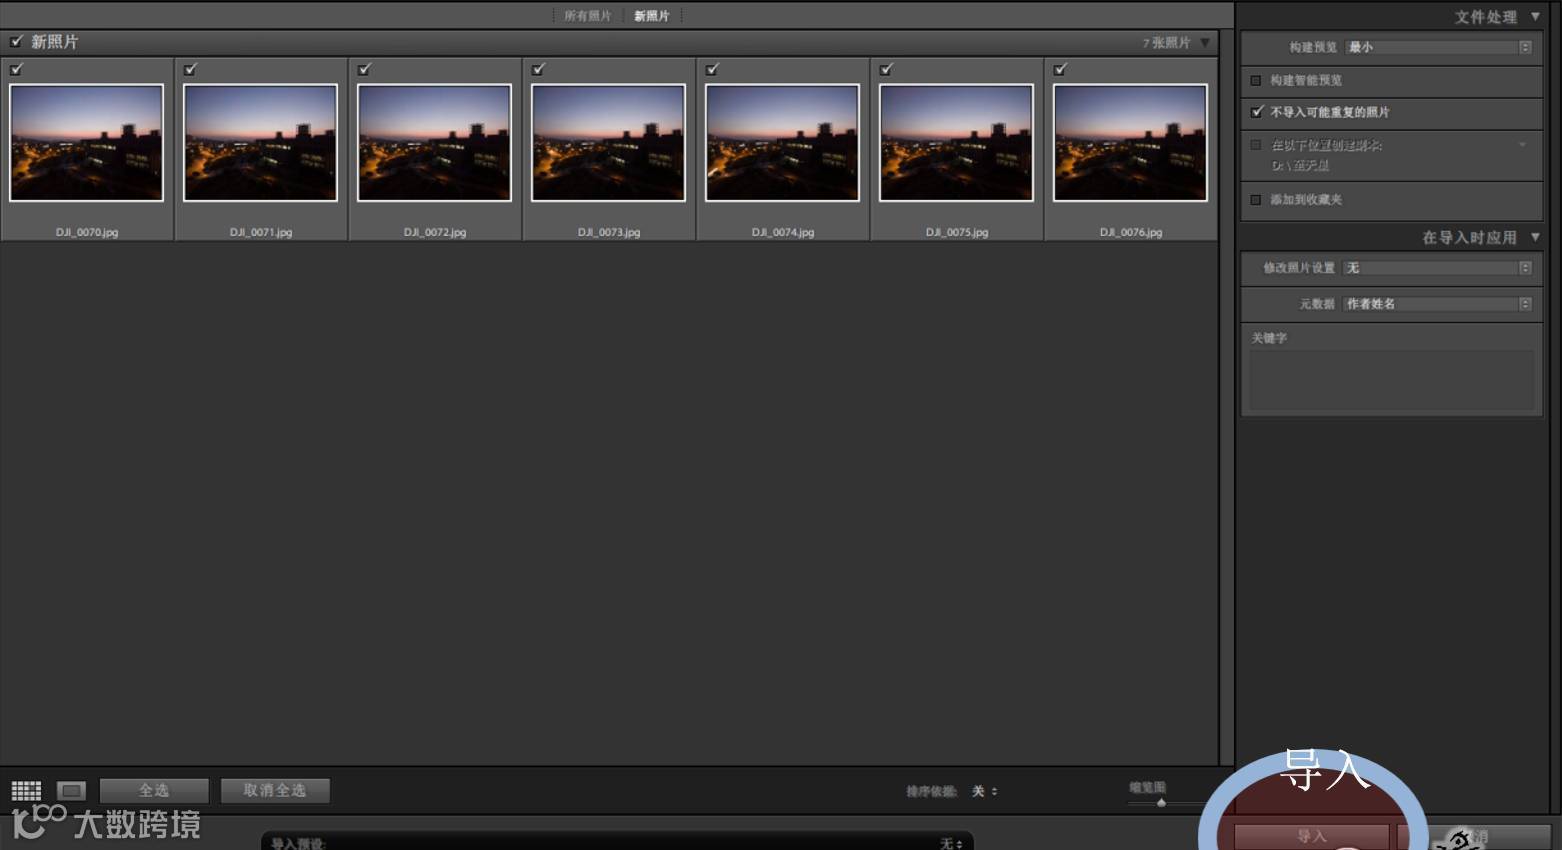
Task: Uncheck the checkbox for DJI_0075.jpg
Action: 886,69
